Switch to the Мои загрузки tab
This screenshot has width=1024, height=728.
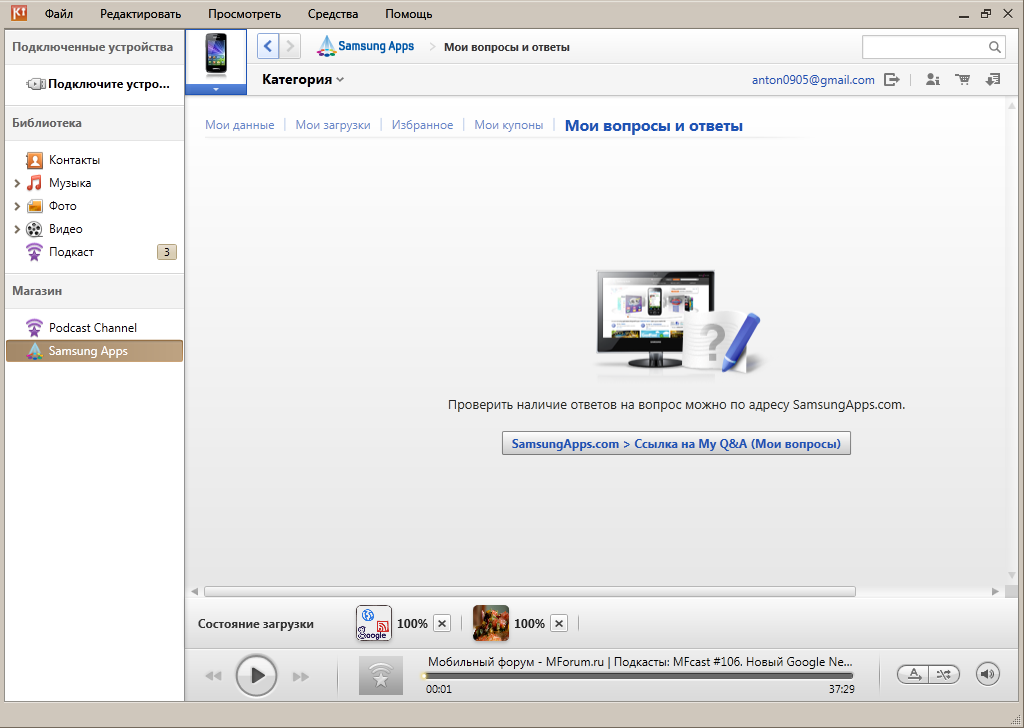333,125
